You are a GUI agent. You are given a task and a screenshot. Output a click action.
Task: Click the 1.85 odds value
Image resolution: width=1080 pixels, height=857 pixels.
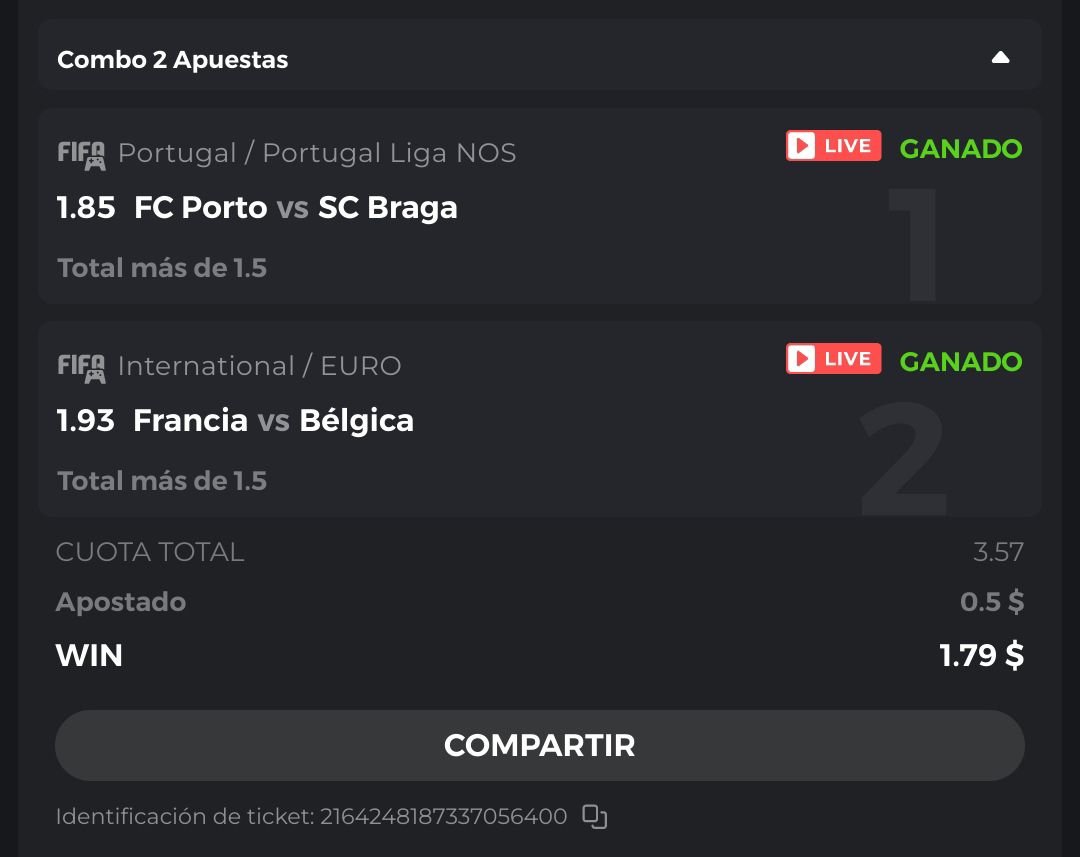click(86, 208)
